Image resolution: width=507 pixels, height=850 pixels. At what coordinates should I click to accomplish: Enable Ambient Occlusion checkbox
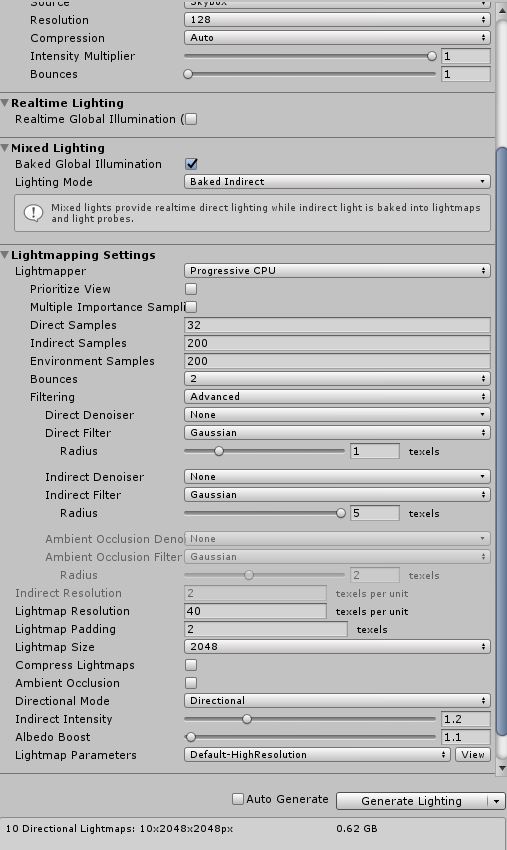(191, 683)
